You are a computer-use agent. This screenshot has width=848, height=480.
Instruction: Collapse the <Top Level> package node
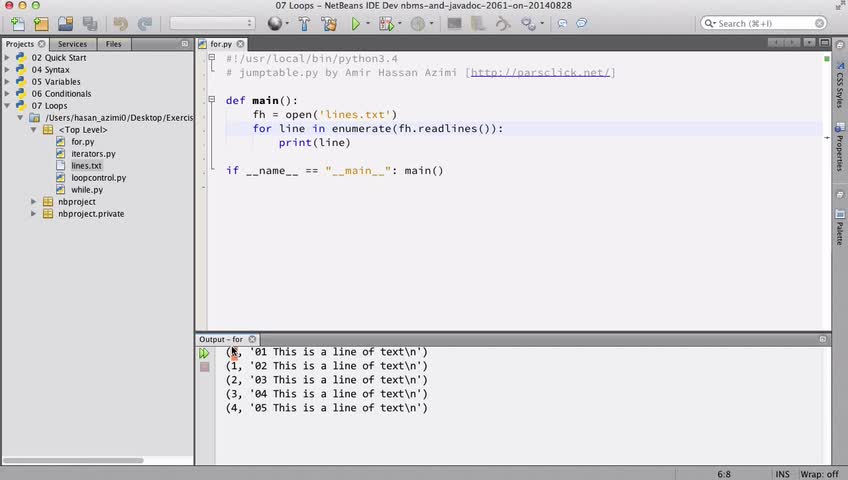pyautogui.click(x=34, y=130)
